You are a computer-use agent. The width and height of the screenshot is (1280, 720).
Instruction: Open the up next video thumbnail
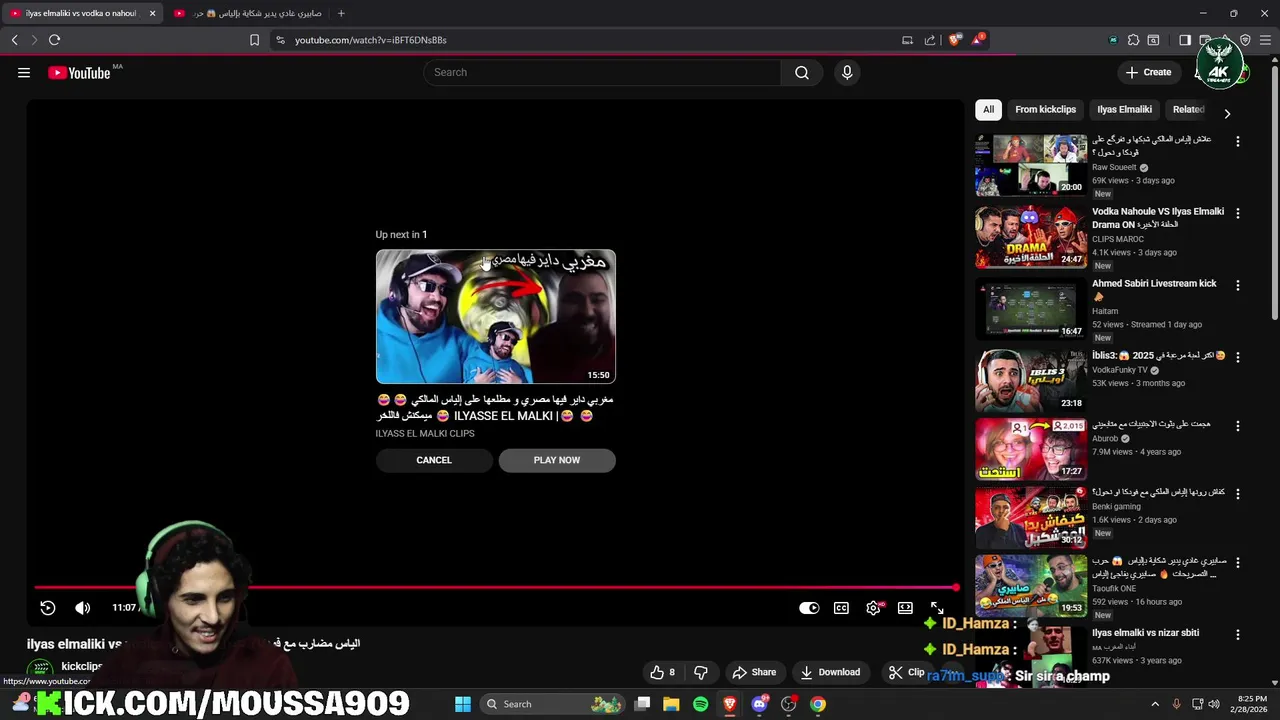496,316
